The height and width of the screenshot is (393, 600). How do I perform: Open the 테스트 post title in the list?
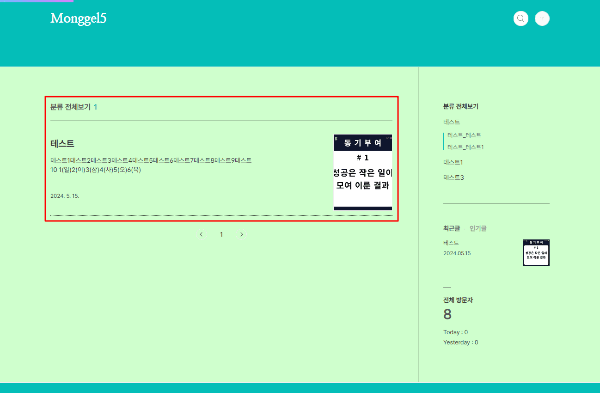point(62,144)
